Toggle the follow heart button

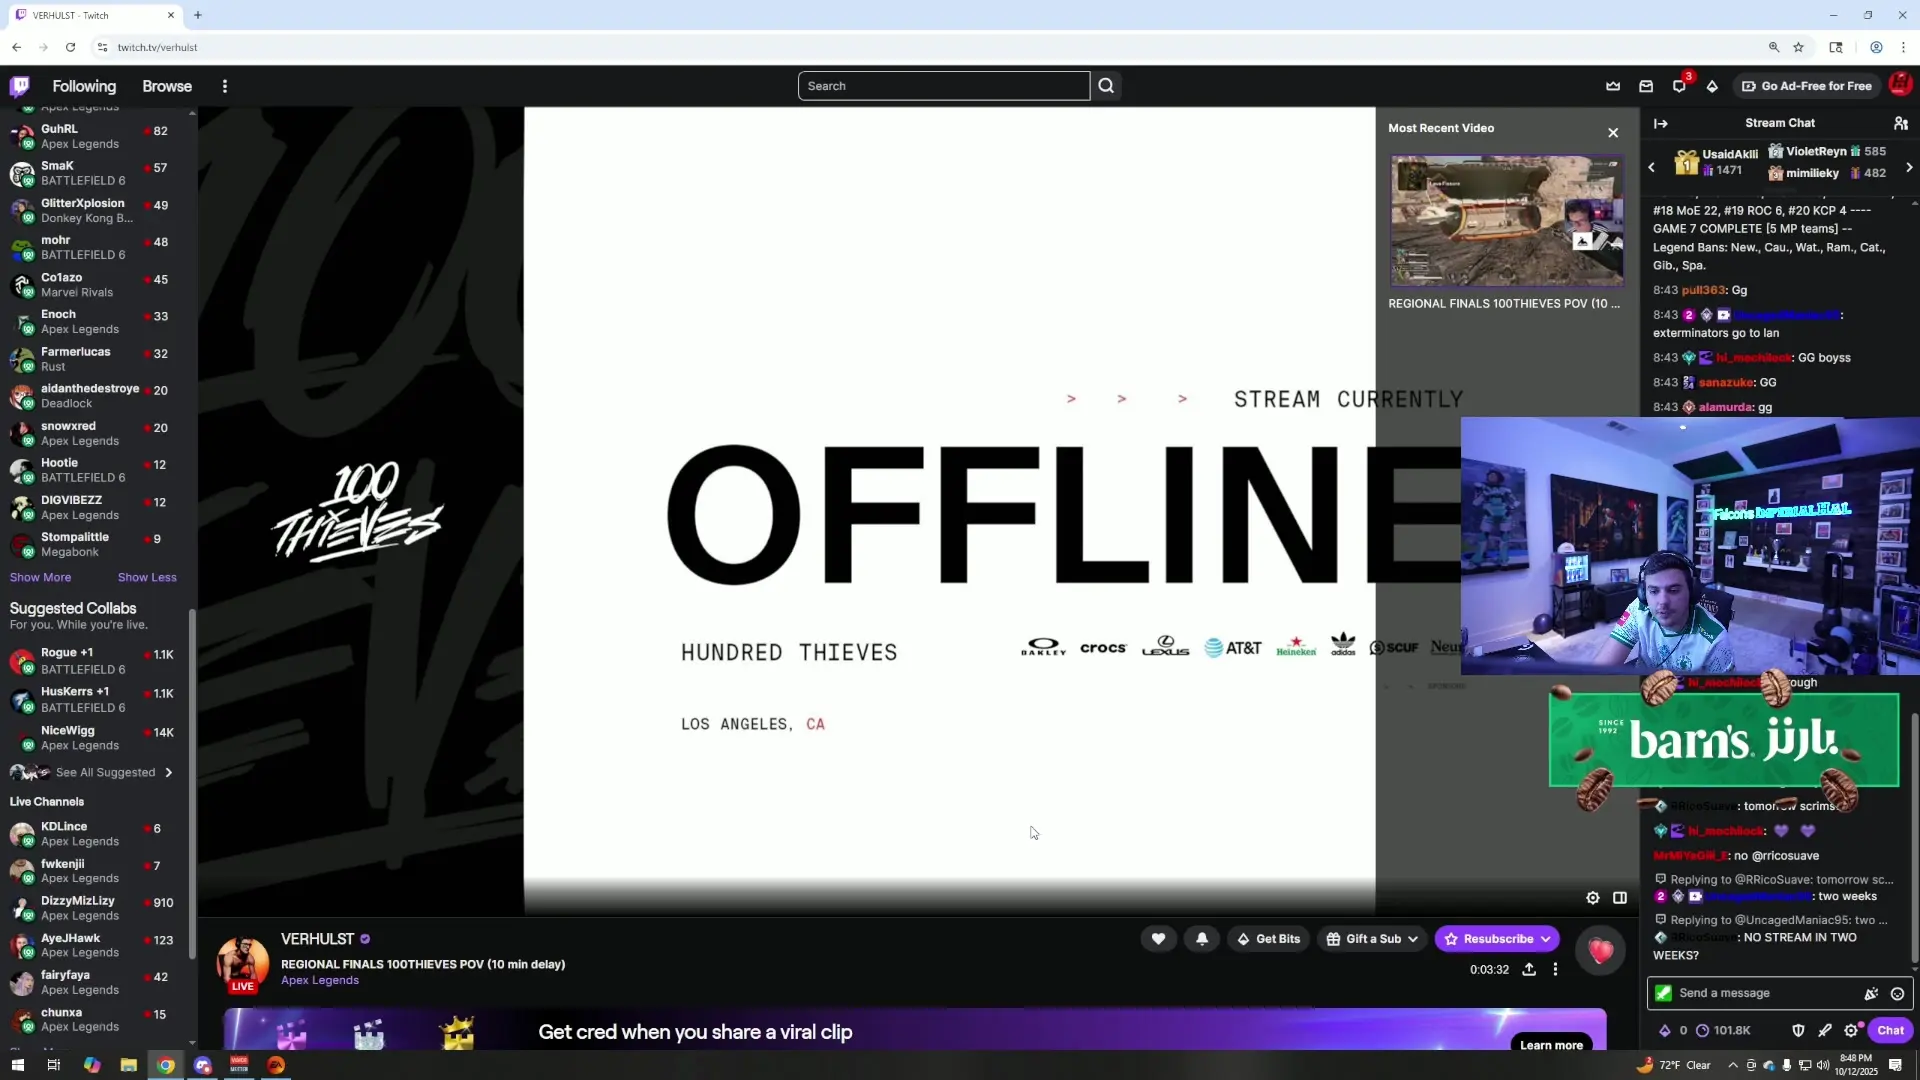coord(1158,939)
